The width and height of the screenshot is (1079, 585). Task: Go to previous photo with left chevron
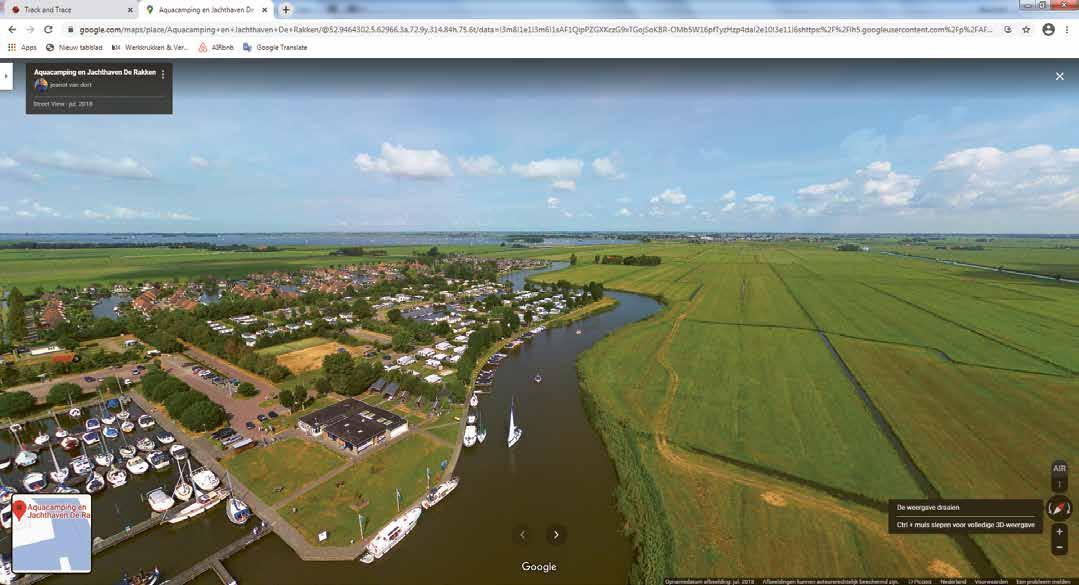point(522,534)
